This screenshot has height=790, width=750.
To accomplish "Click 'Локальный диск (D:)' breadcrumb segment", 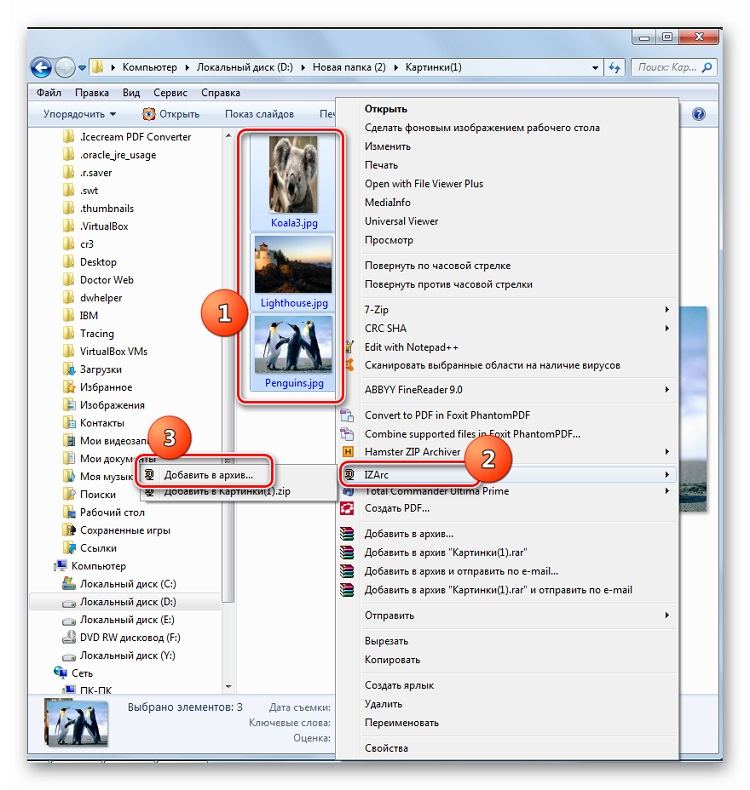I will [244, 67].
